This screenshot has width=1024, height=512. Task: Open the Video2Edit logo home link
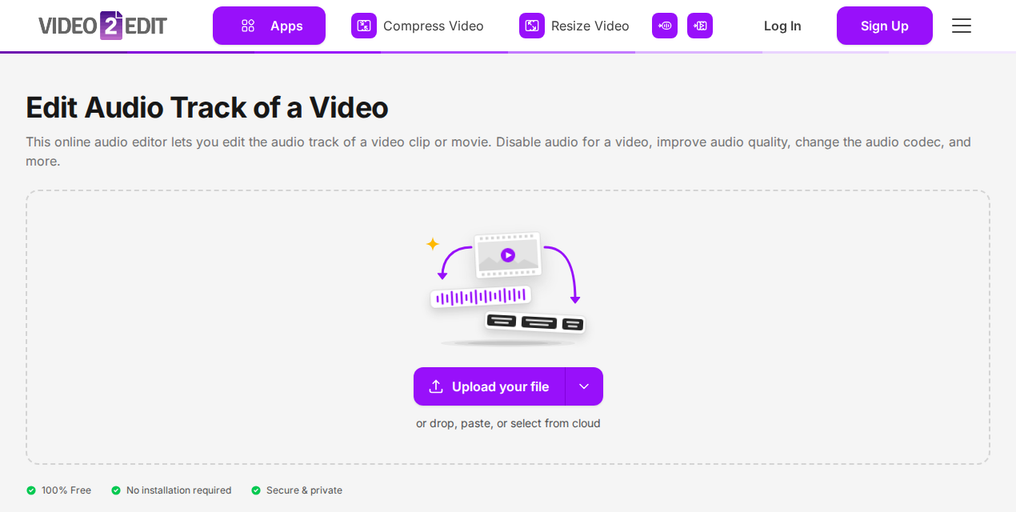point(103,25)
